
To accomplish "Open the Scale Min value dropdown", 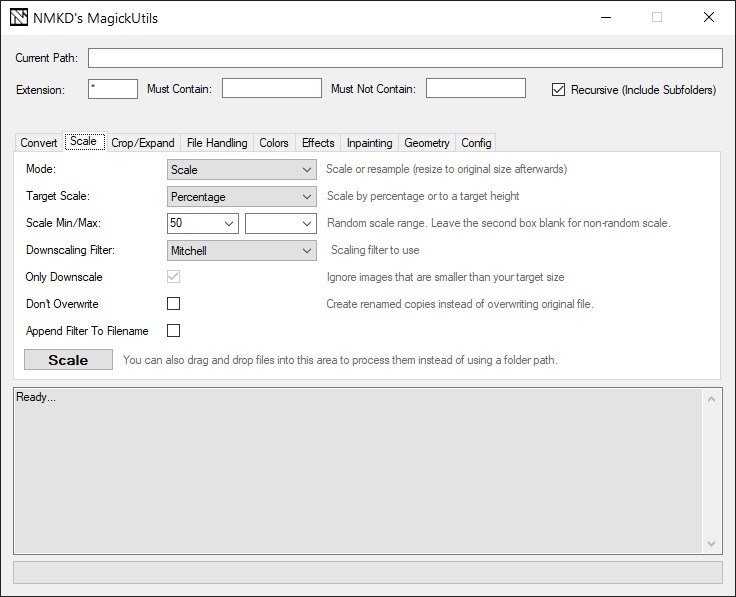I will click(203, 223).
